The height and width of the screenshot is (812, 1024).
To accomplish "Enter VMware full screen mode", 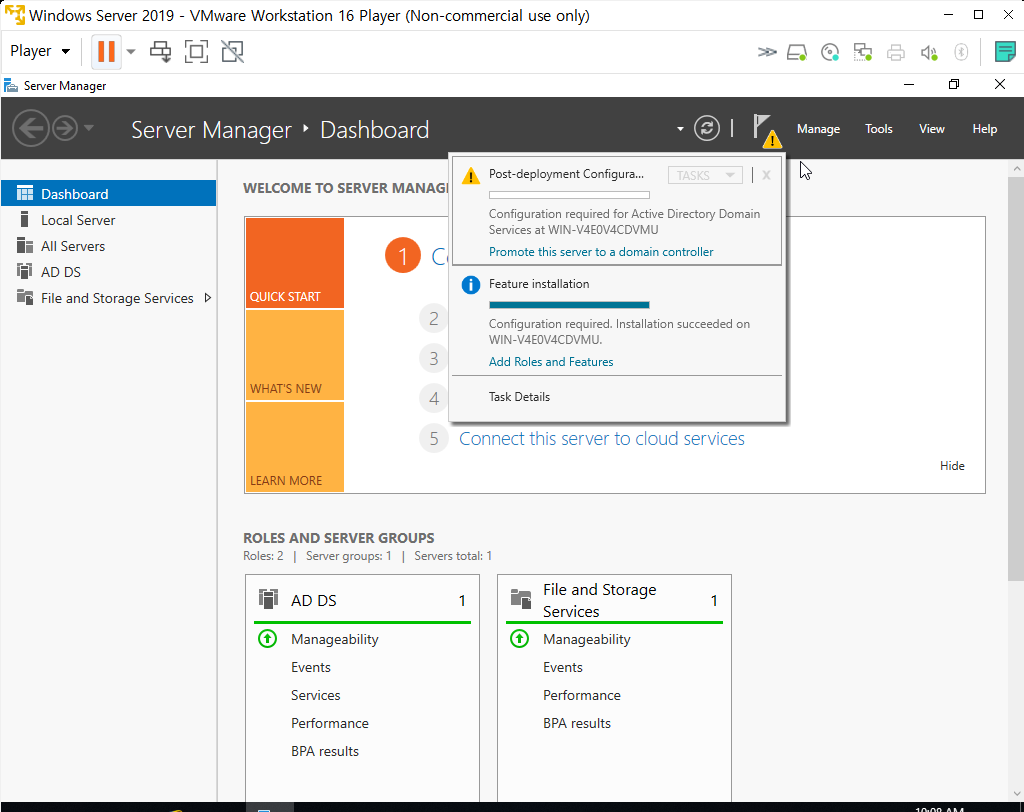I will pyautogui.click(x=197, y=52).
